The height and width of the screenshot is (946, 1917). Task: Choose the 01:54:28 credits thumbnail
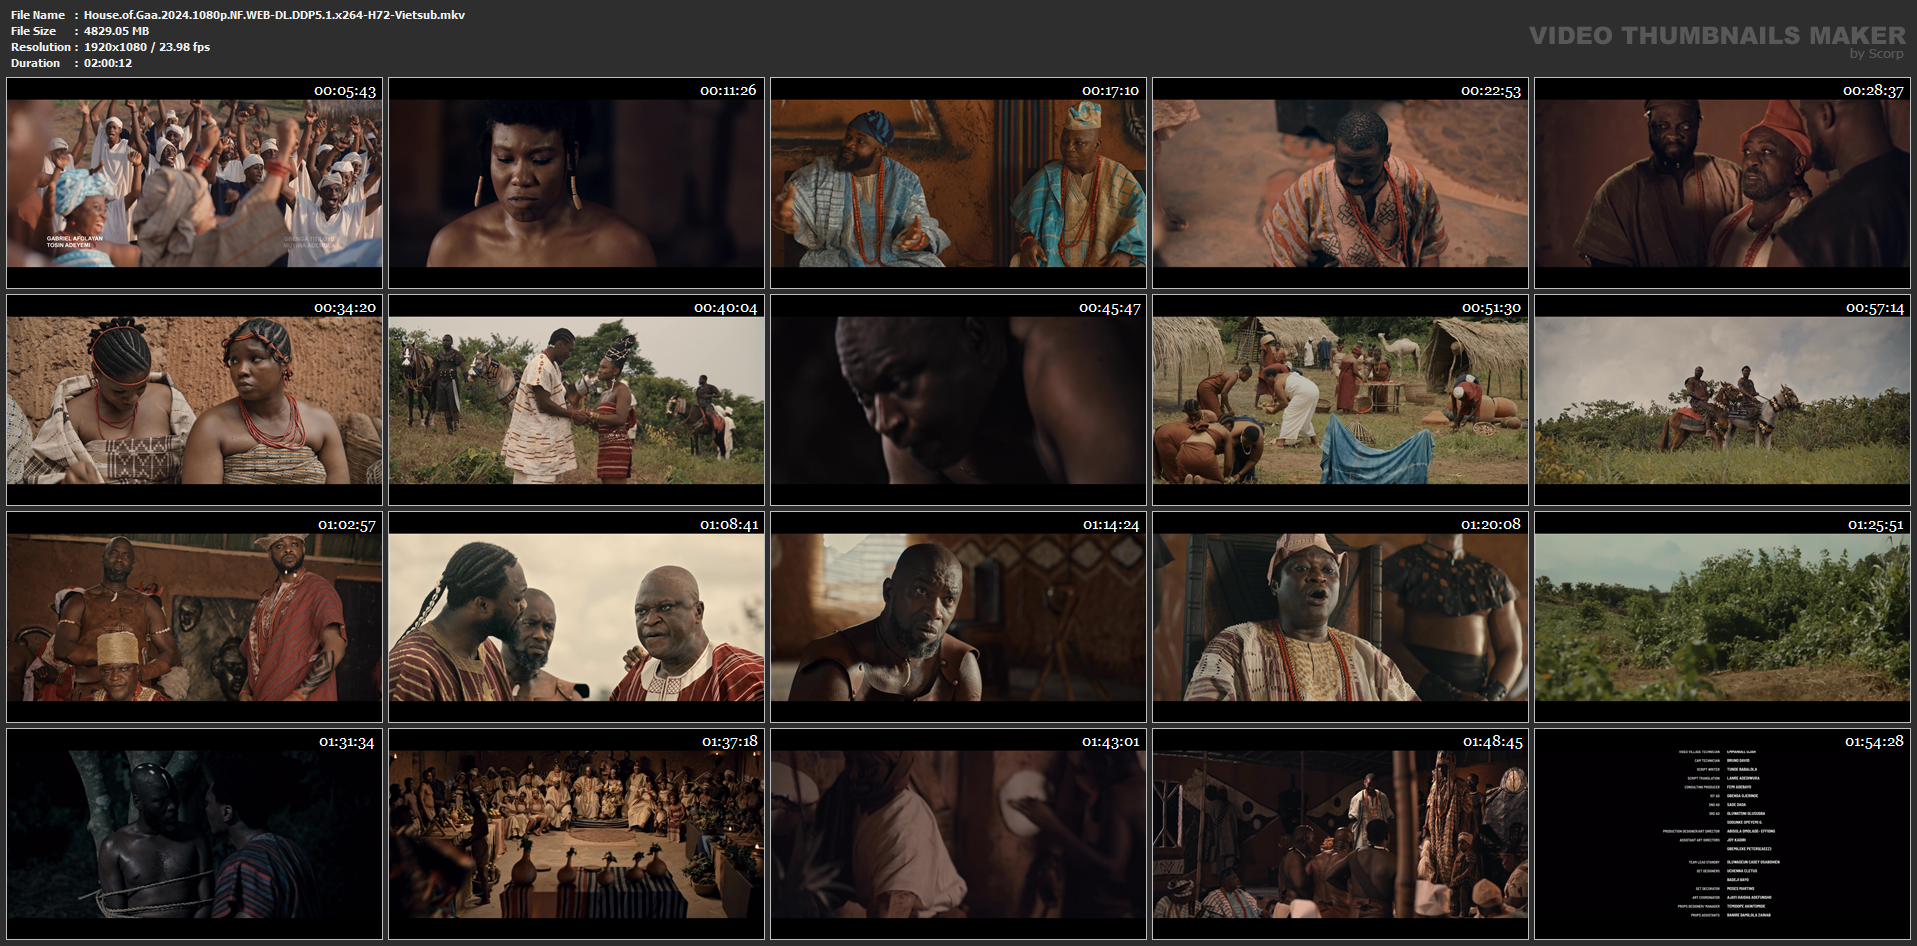pos(1722,834)
